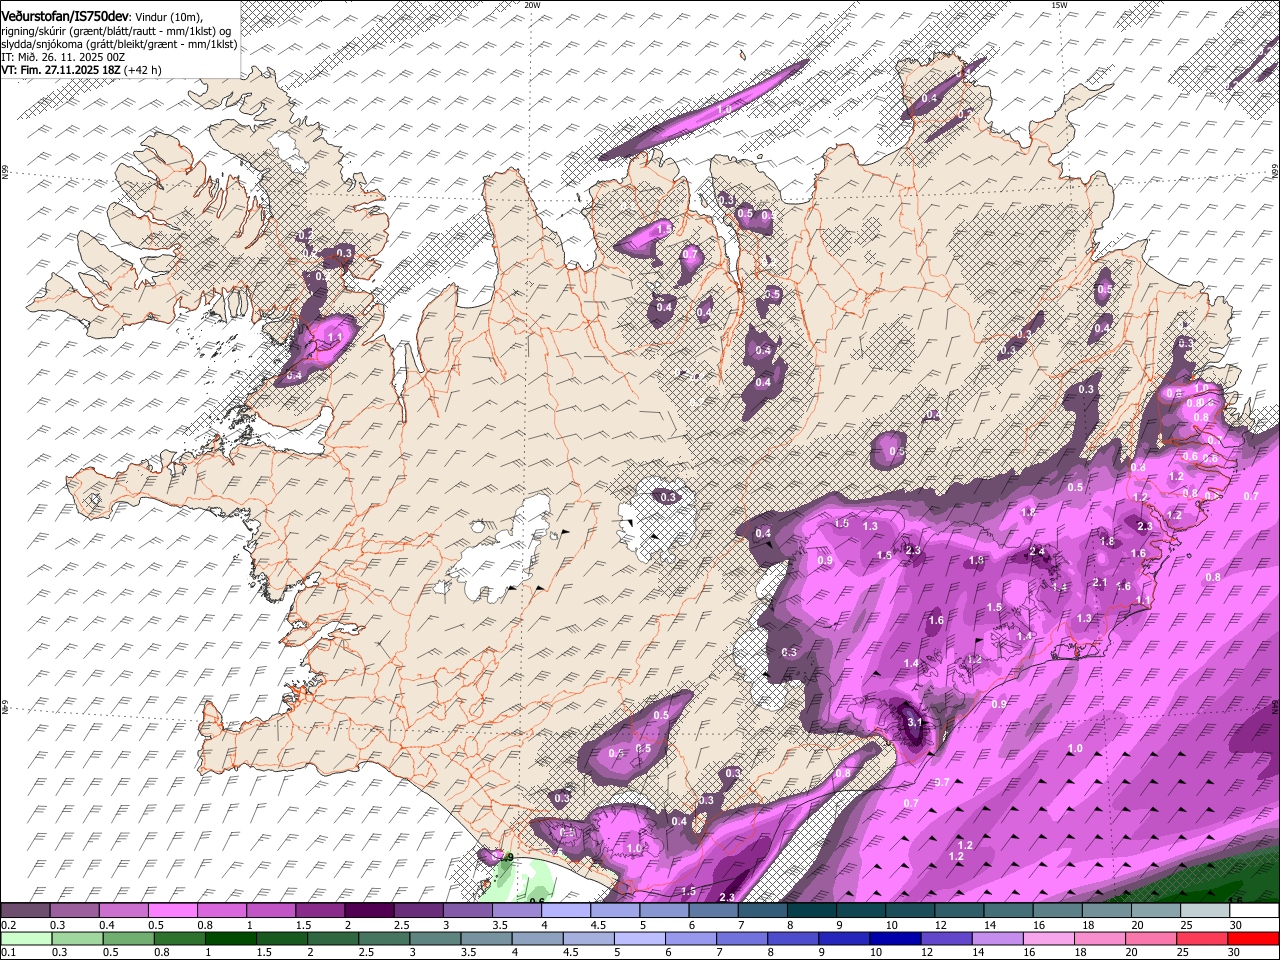The height and width of the screenshot is (960, 1280).
Task: Click the Veðurstofan/IS750dev title text
Action: [x=65, y=17]
